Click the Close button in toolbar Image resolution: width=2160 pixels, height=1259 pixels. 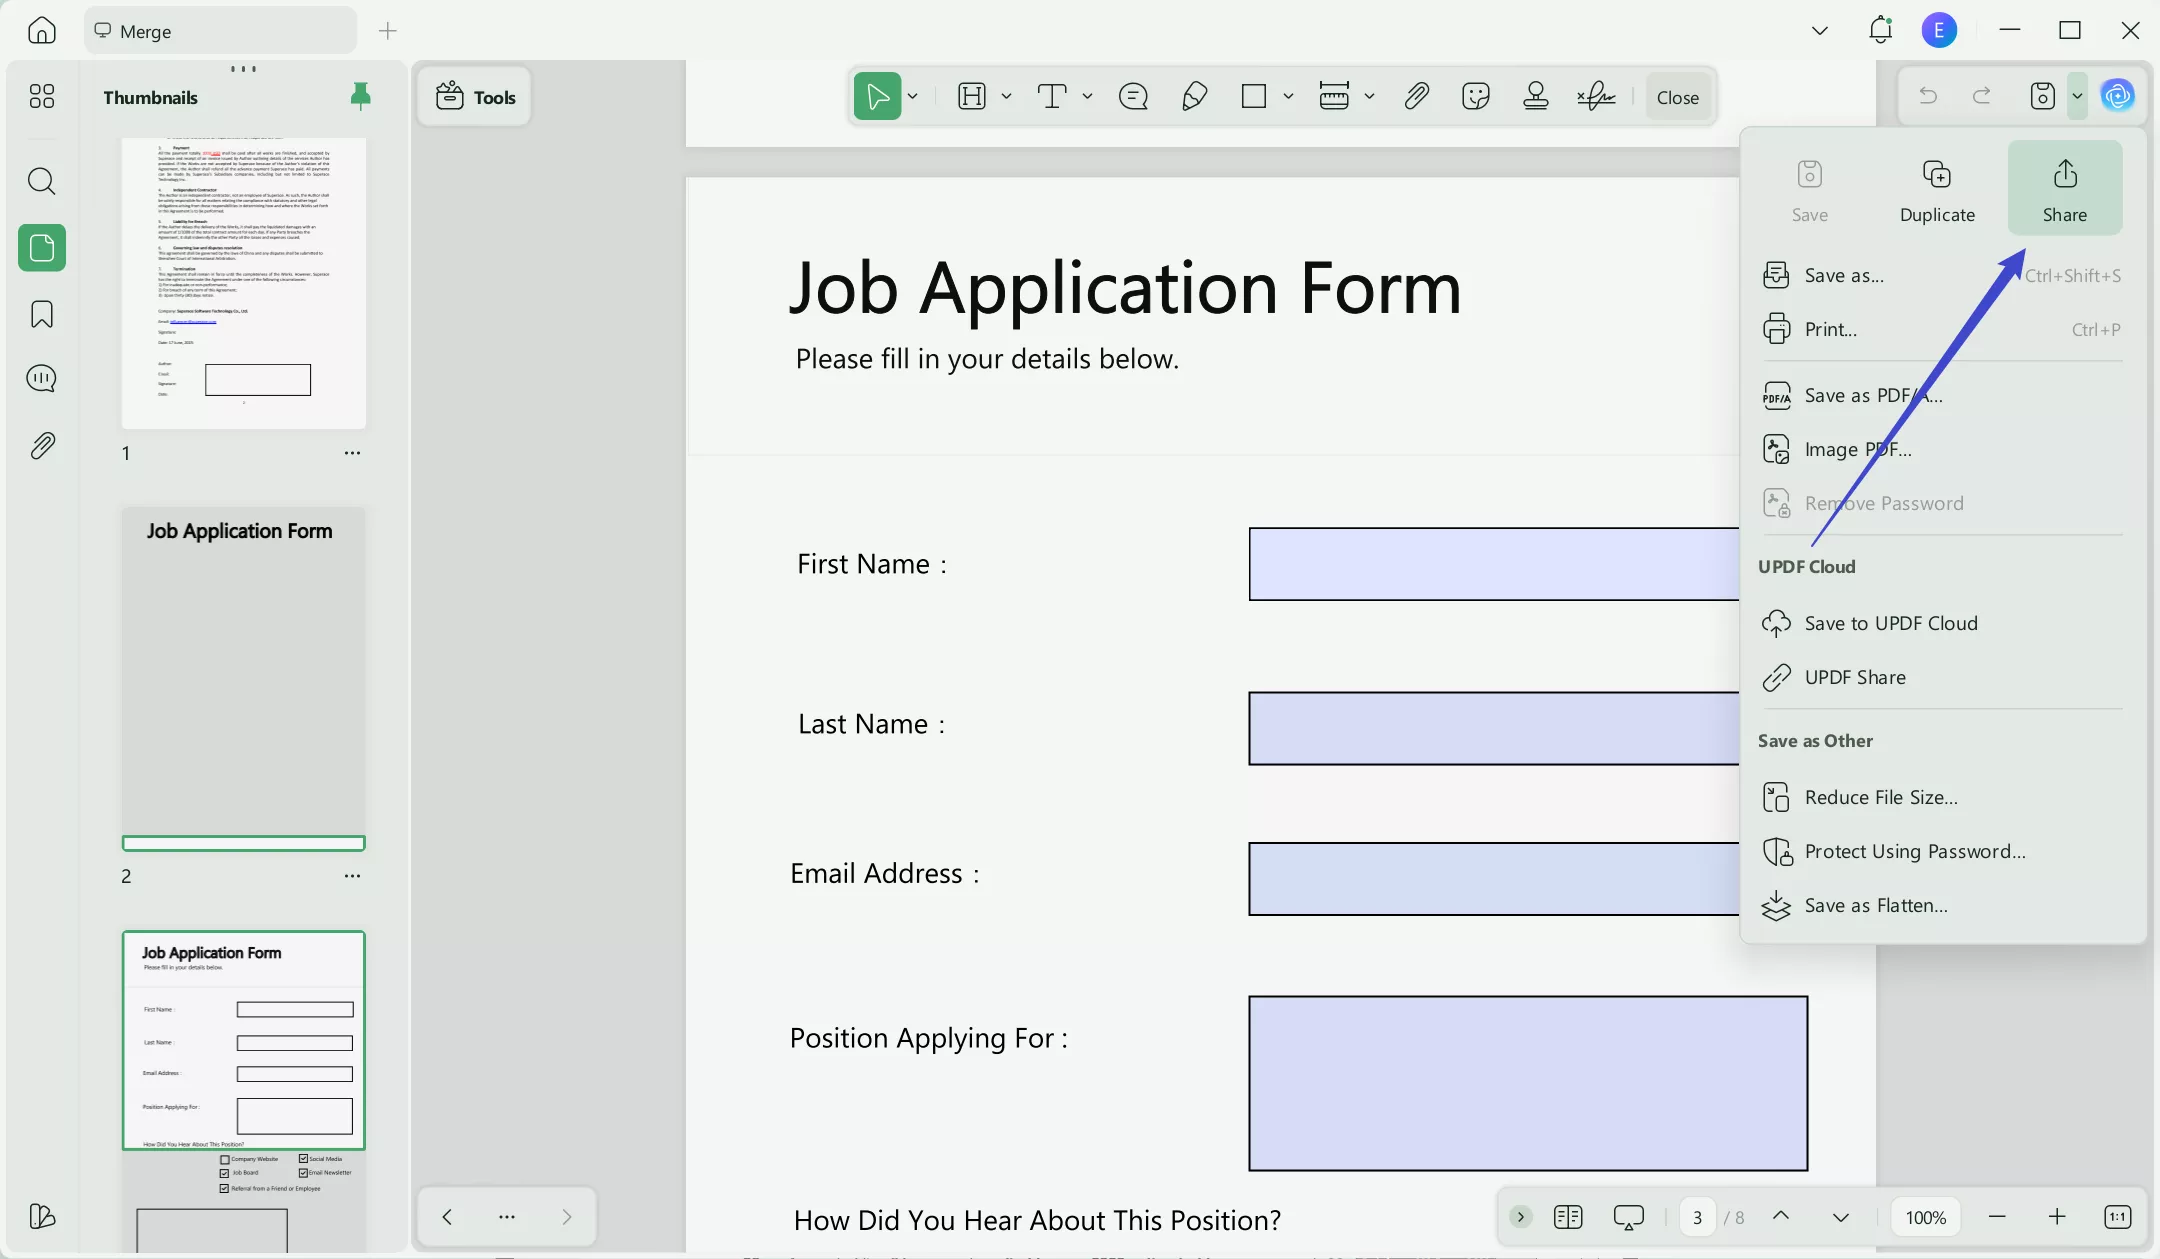tap(1677, 97)
